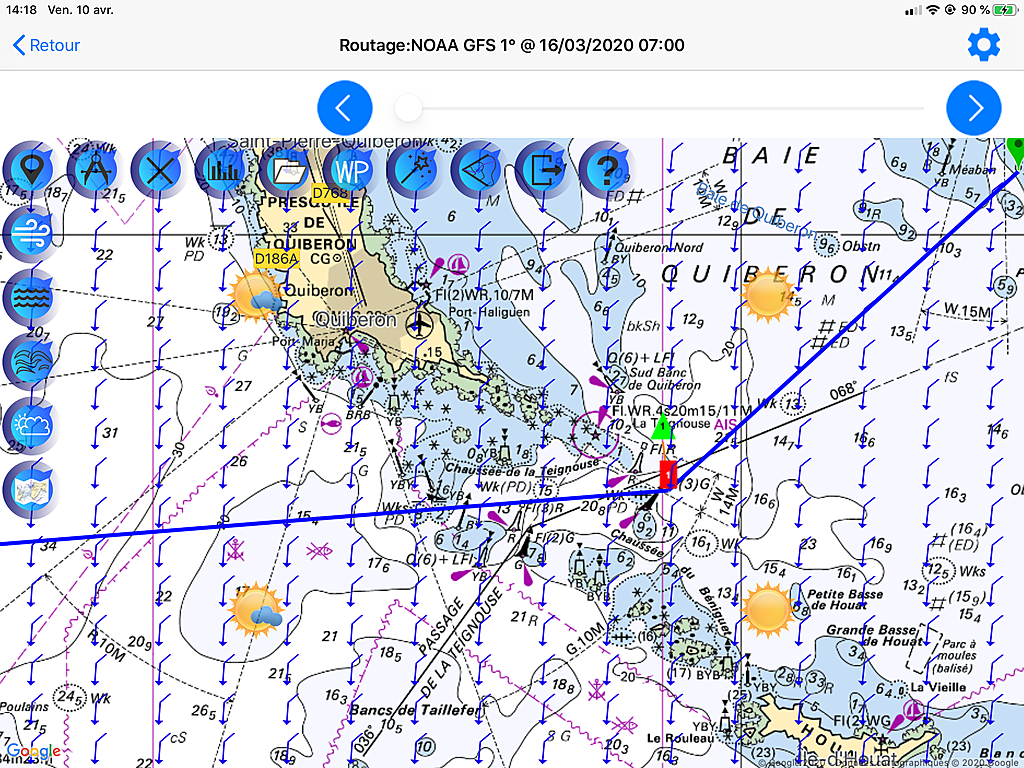Screen dimensions: 1024x768
Task: Toggle the wind layer icon
Action: click(x=31, y=234)
